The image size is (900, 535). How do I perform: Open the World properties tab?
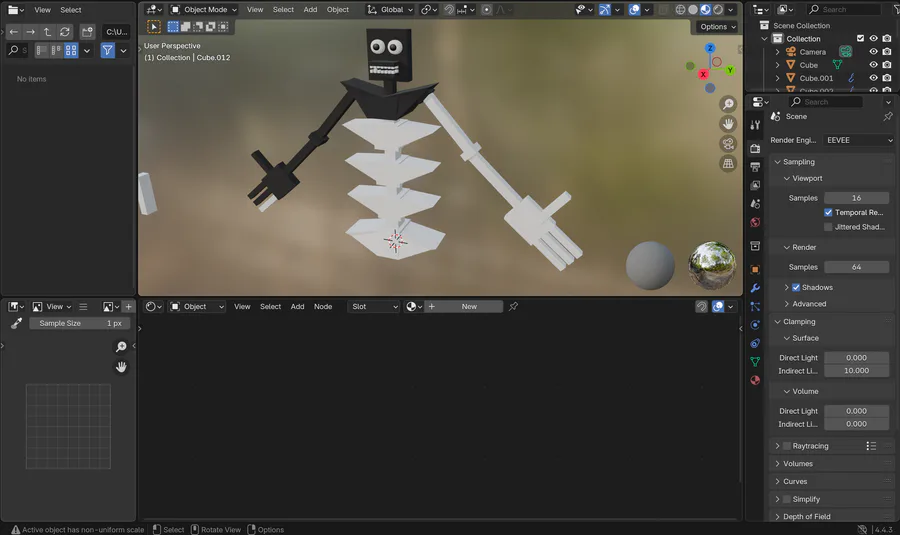755,222
